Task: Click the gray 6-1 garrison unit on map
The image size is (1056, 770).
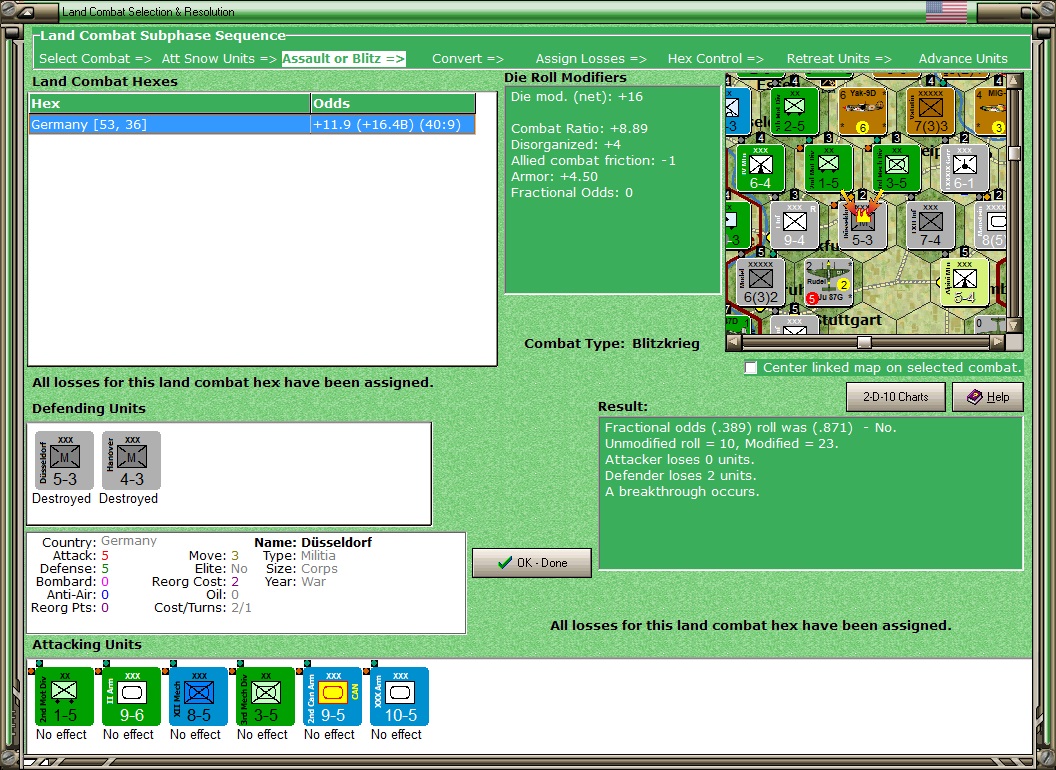Action: [964, 168]
